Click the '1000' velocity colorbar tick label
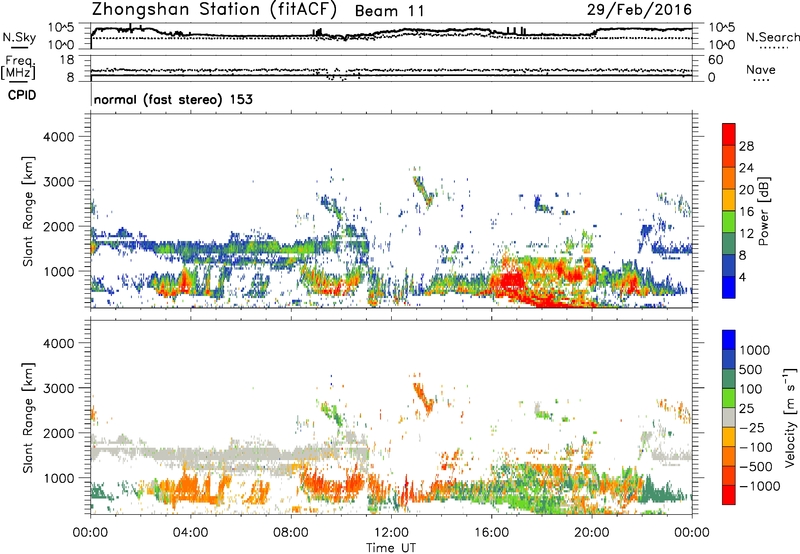Viewport: 800px width, 554px height. (x=755, y=350)
